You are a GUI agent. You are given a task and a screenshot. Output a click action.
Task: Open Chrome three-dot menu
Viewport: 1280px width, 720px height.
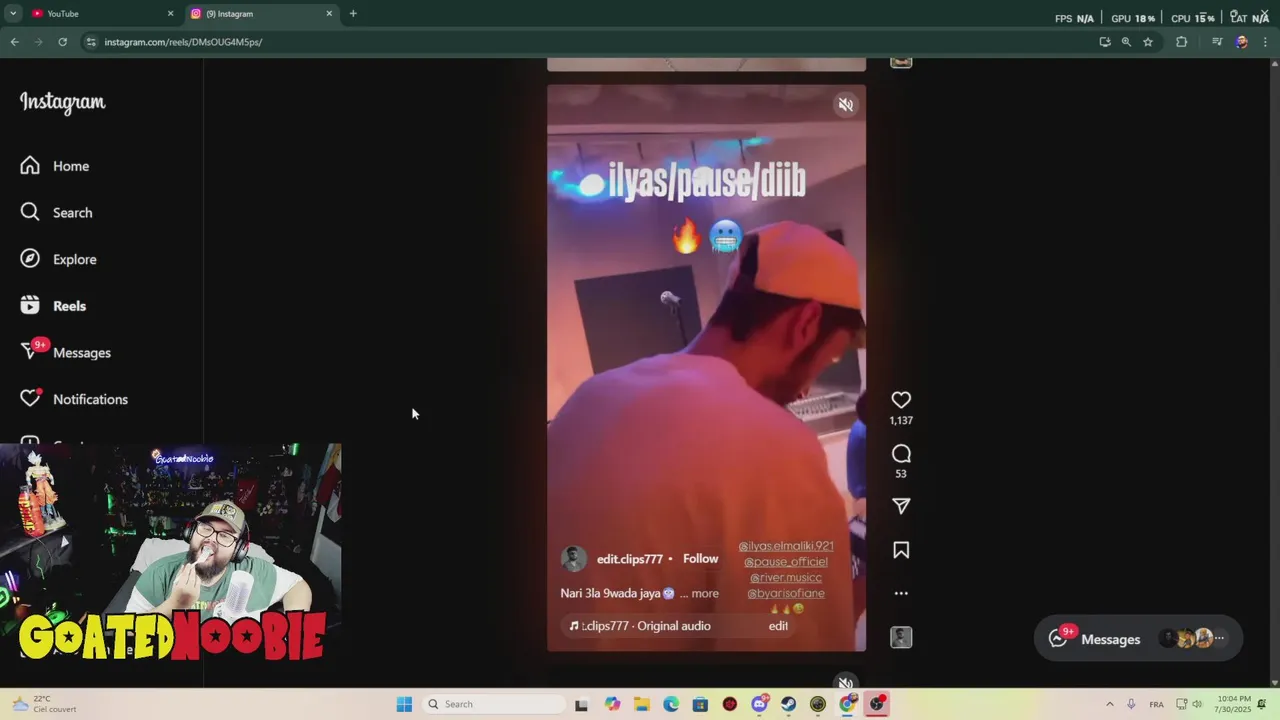pyautogui.click(x=1266, y=42)
